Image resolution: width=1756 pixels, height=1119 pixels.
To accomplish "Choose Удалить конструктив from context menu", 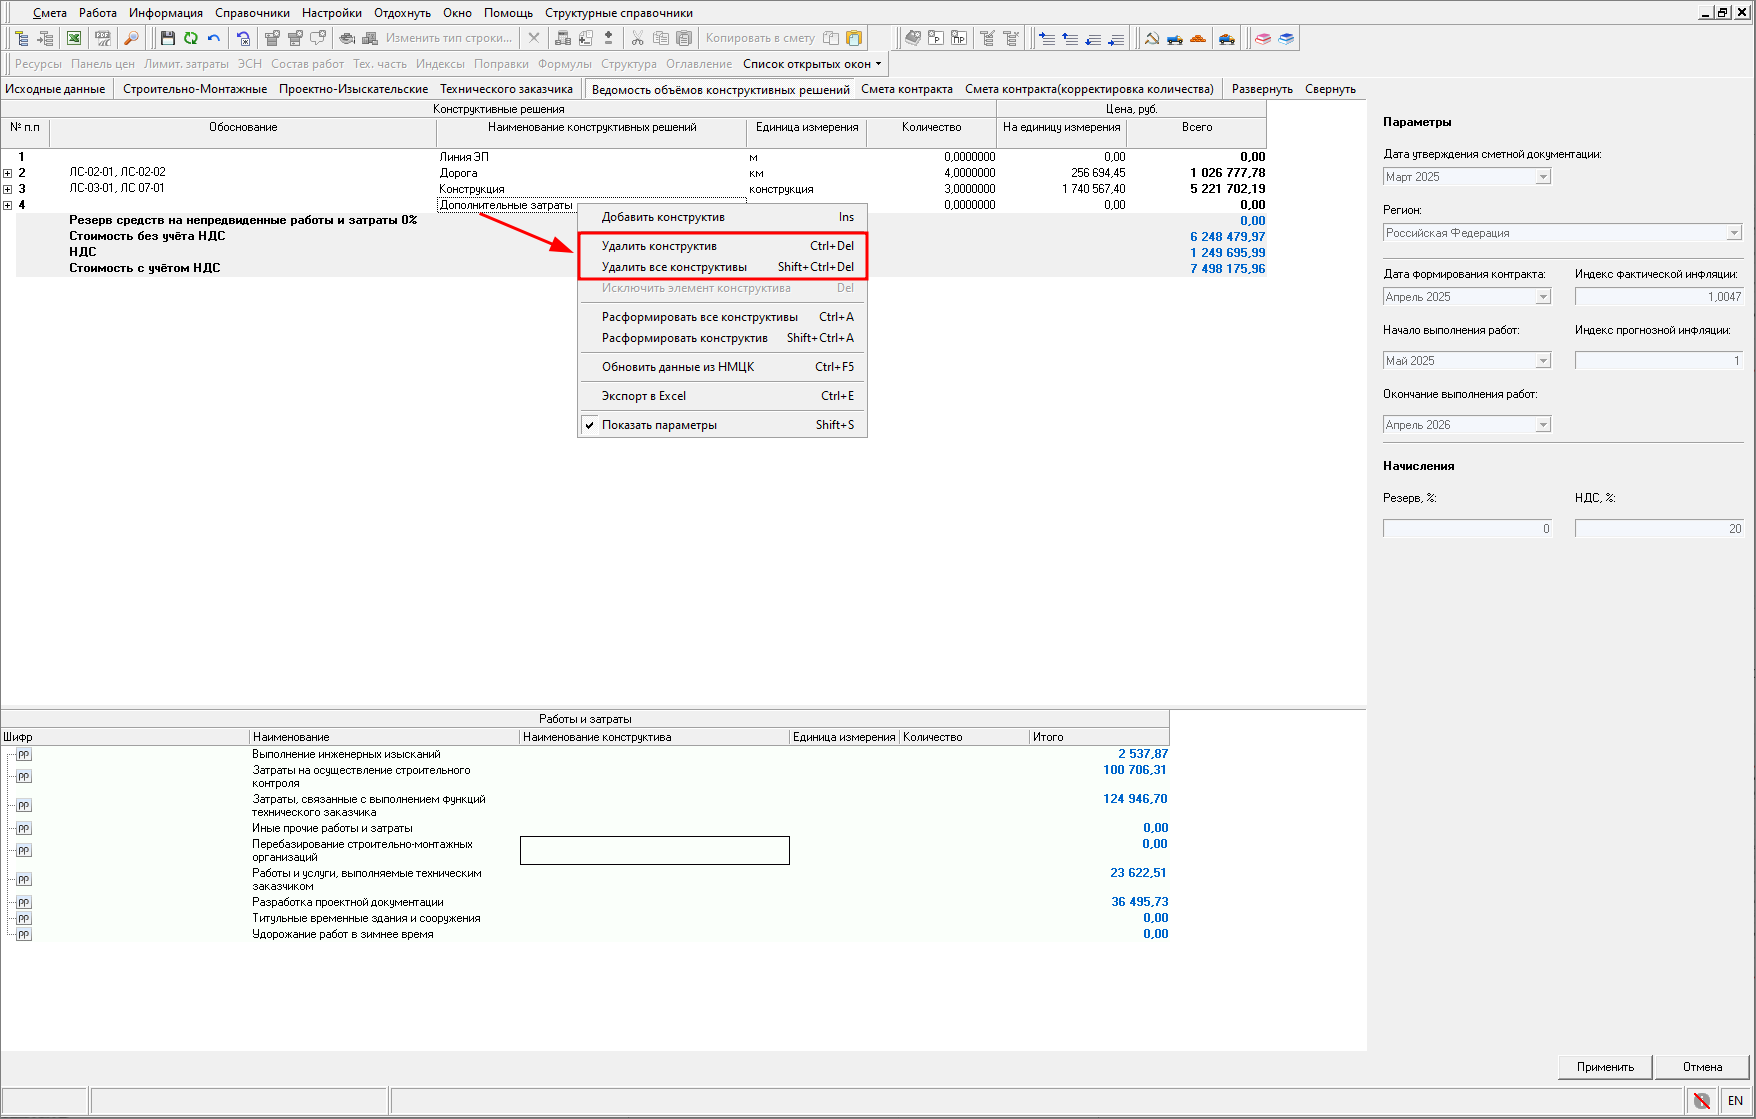I will (x=659, y=246).
